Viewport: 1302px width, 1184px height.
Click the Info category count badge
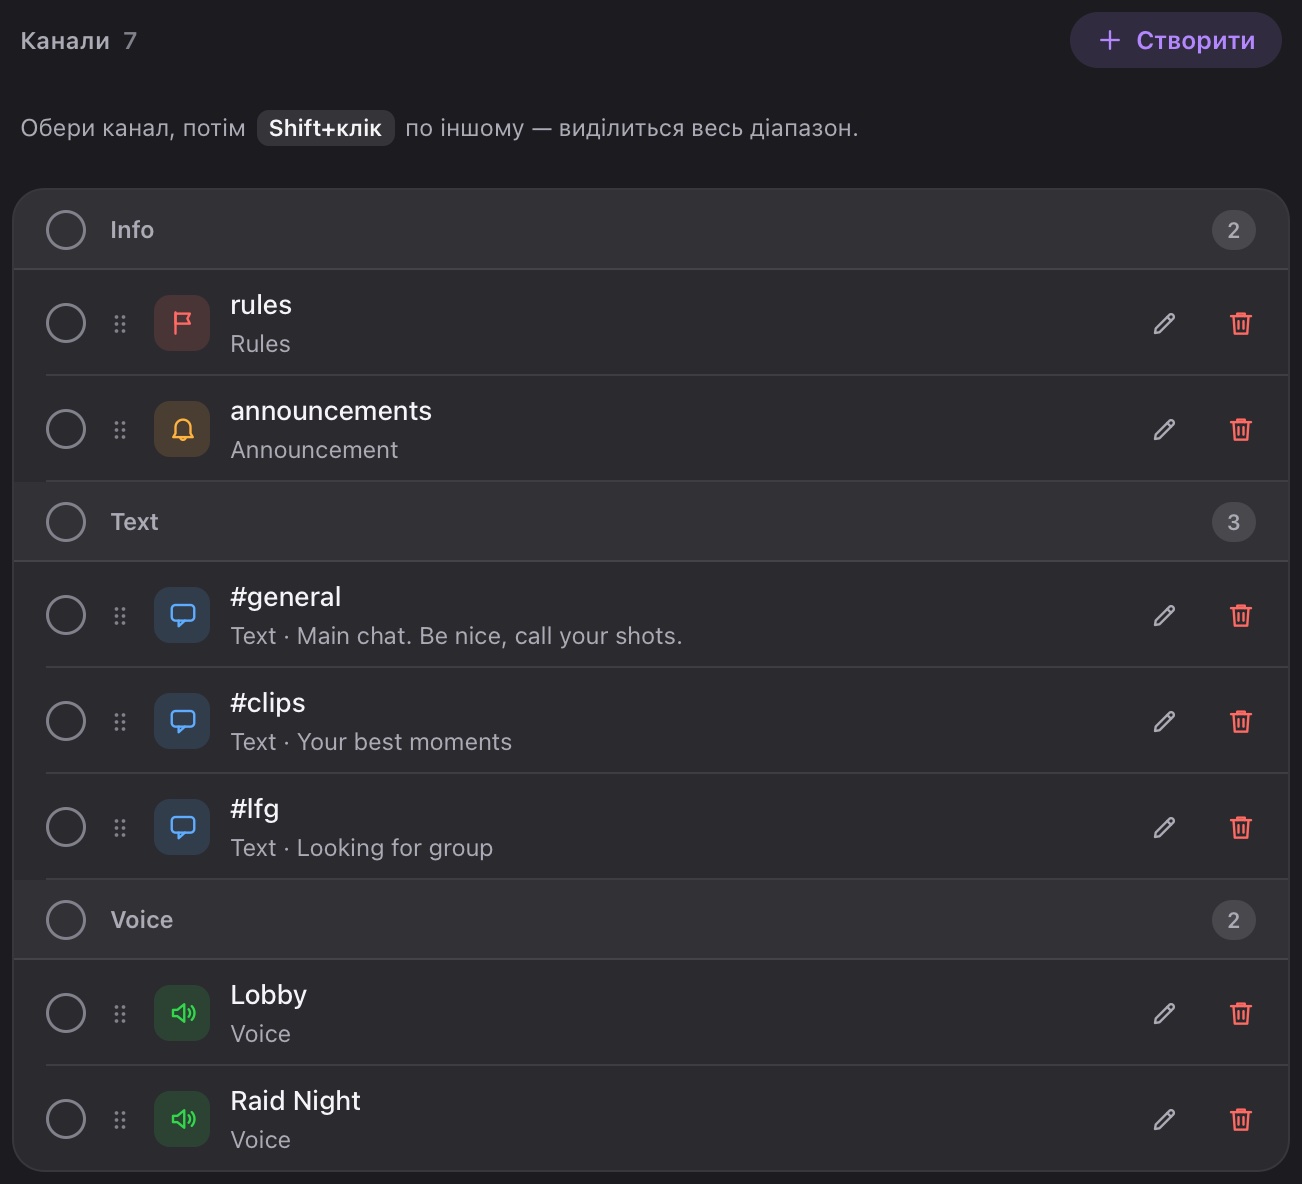[x=1233, y=230]
